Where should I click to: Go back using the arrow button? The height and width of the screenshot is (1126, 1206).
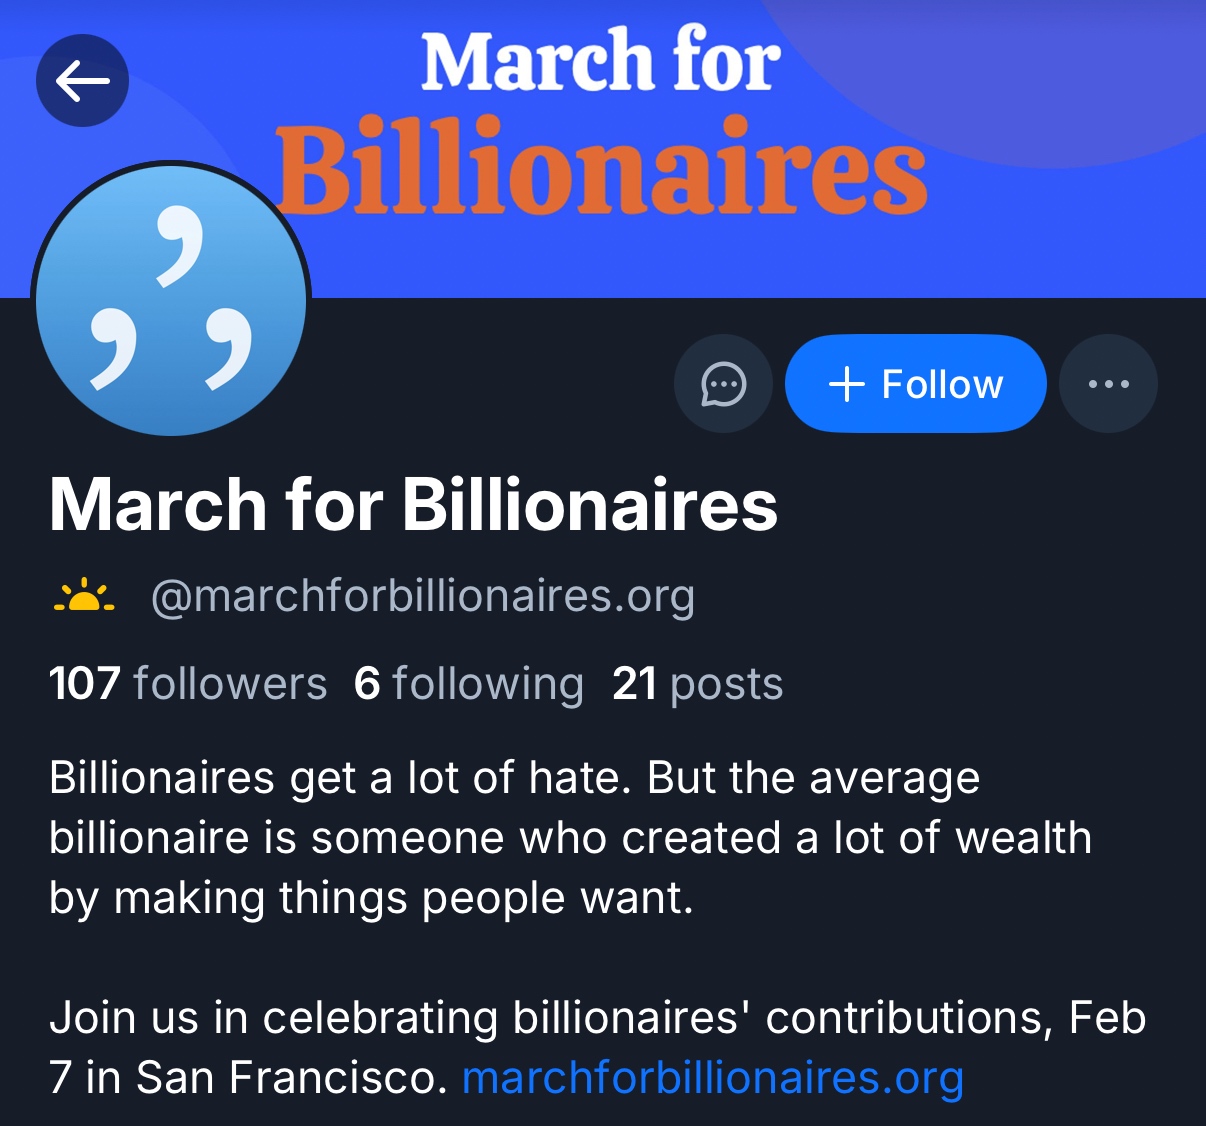(82, 81)
